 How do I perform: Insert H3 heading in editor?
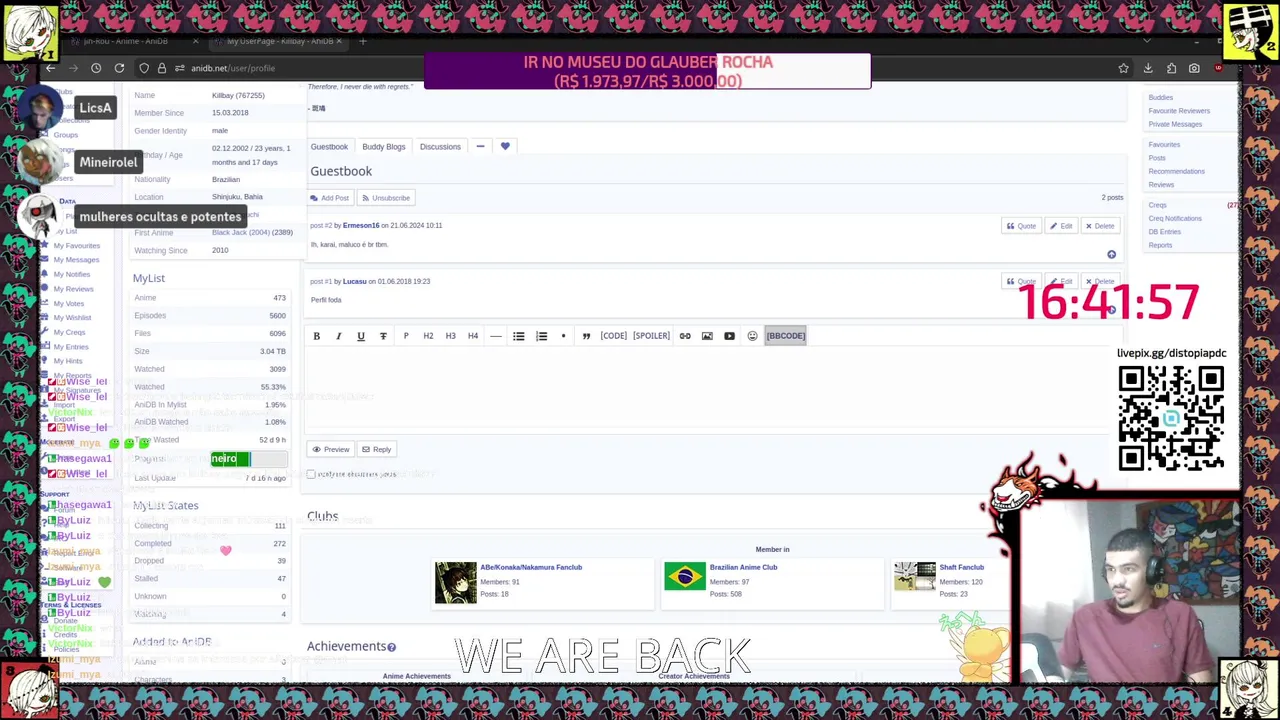click(450, 336)
